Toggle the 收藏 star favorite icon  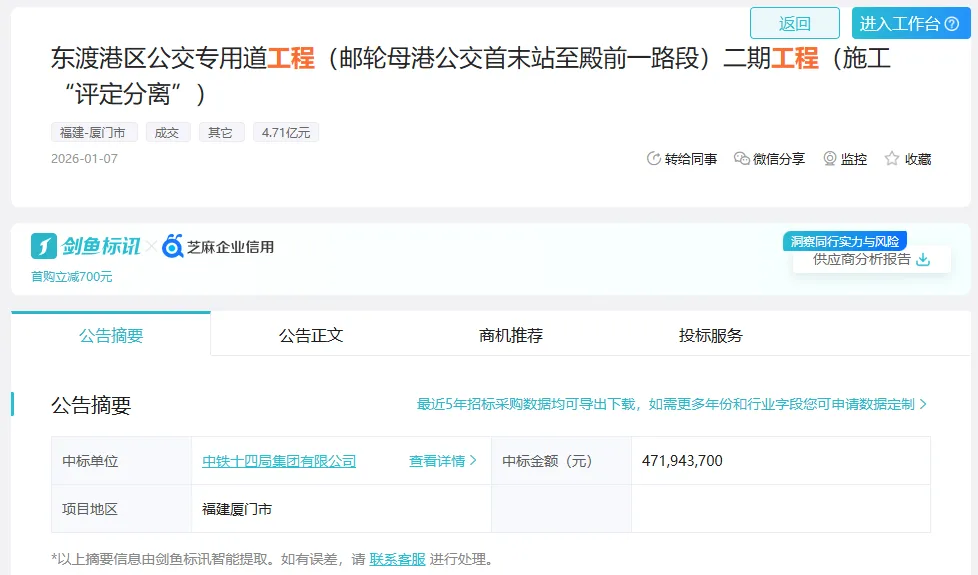[x=892, y=159]
